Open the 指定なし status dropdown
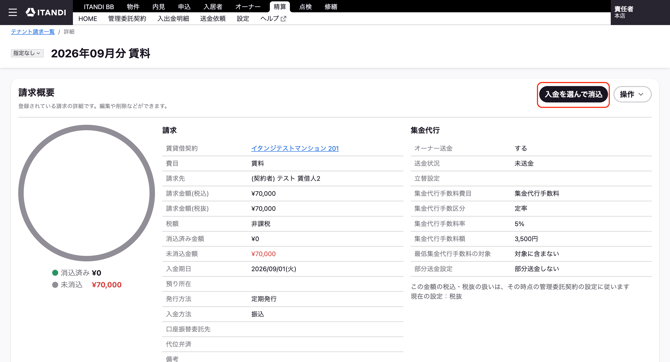The height and width of the screenshot is (362, 670). (27, 53)
